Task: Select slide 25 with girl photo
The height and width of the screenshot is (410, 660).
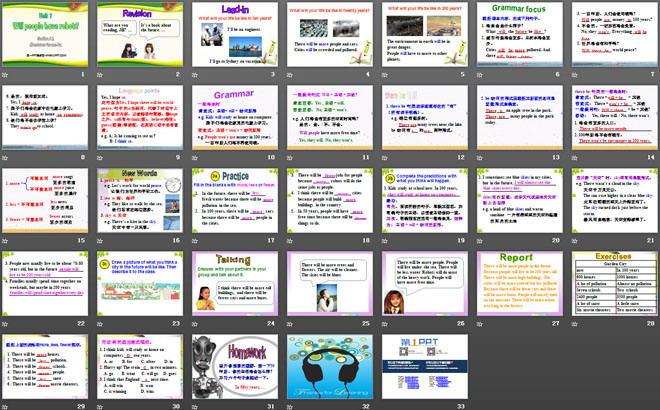Action: 330,284
